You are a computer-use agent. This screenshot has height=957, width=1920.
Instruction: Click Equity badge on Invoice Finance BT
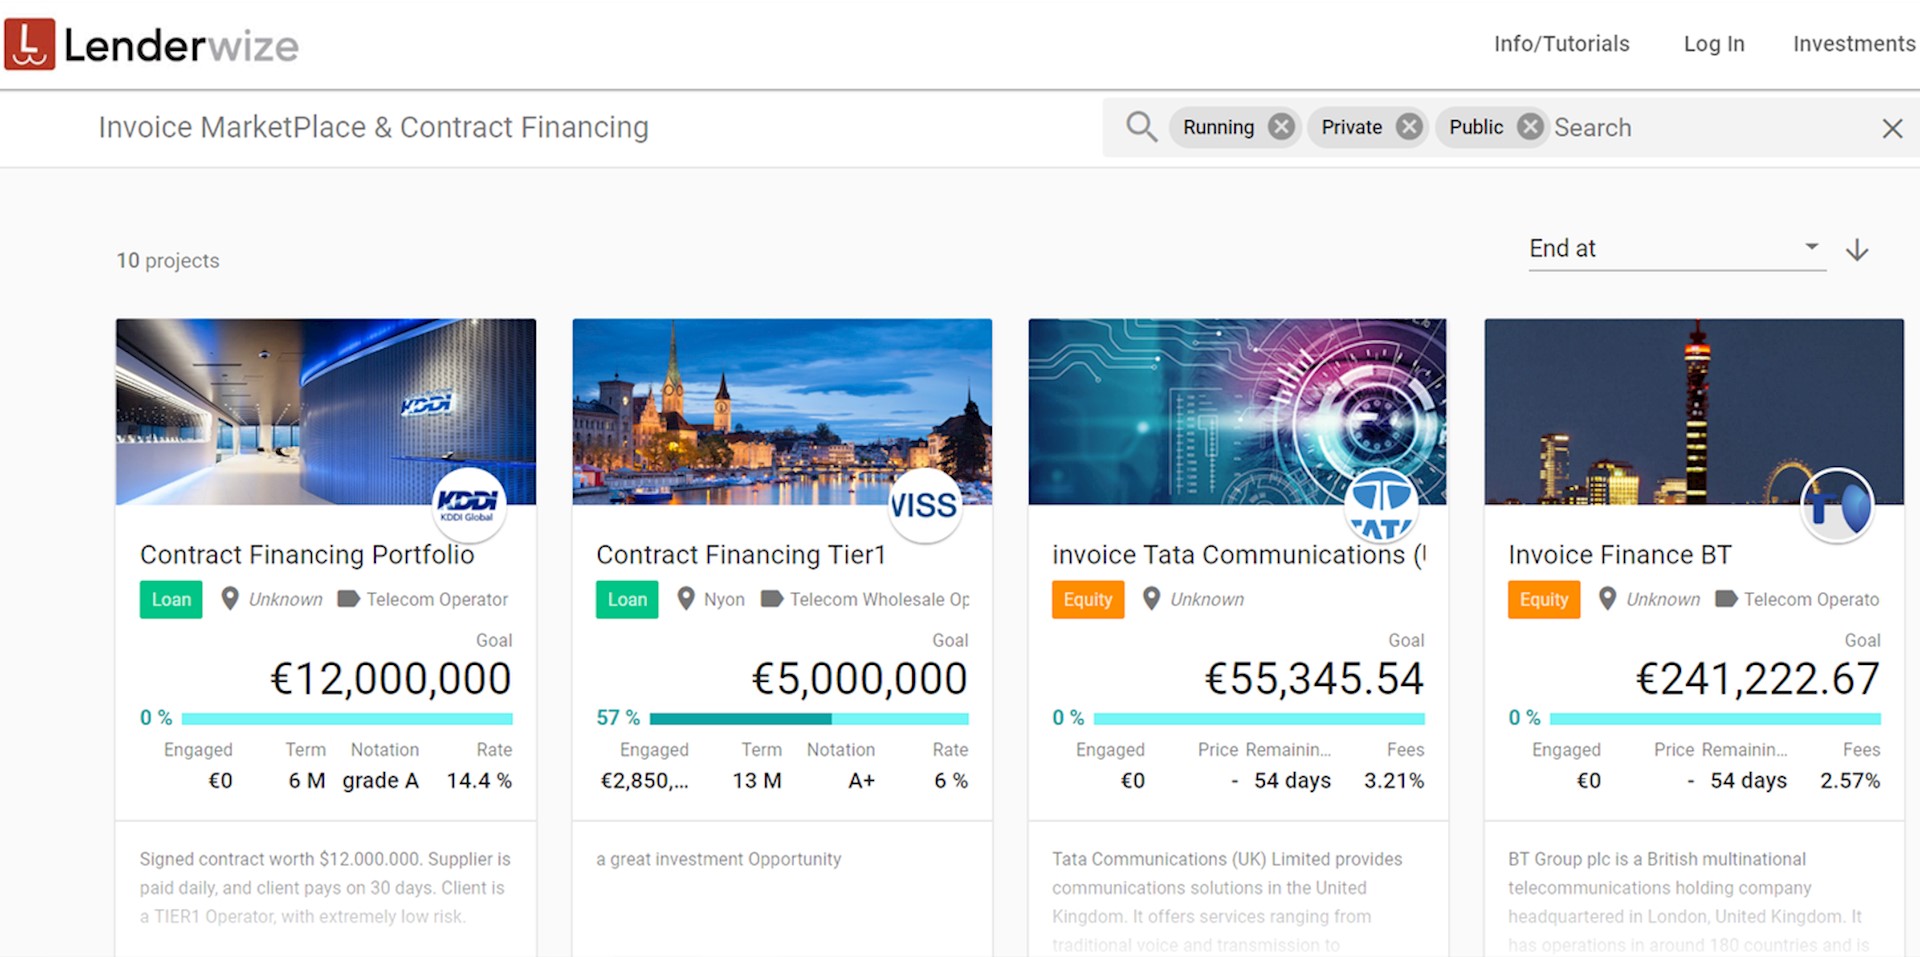click(1544, 599)
